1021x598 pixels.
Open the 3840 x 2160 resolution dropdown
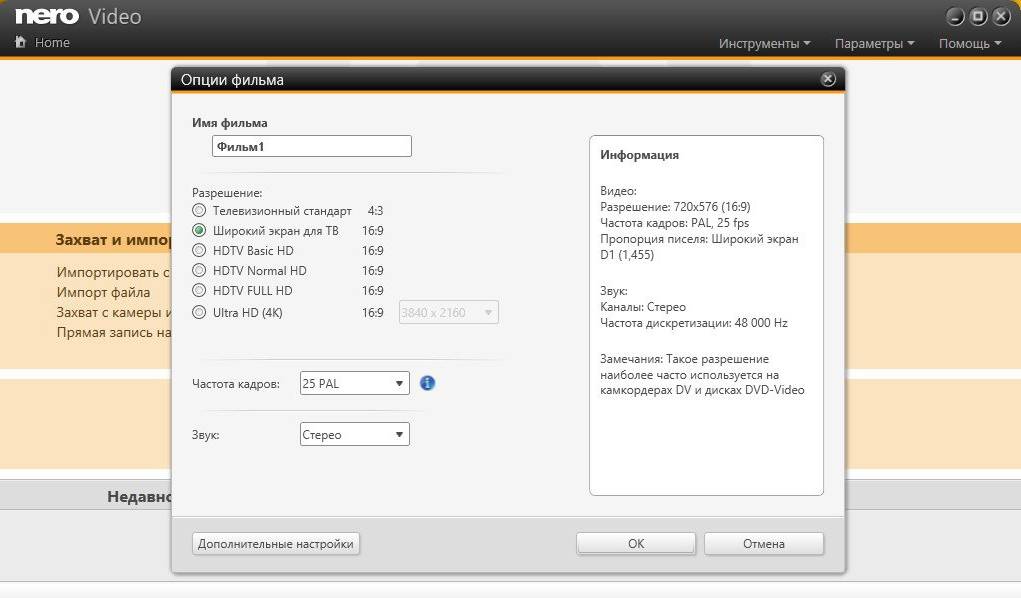[x=449, y=313]
